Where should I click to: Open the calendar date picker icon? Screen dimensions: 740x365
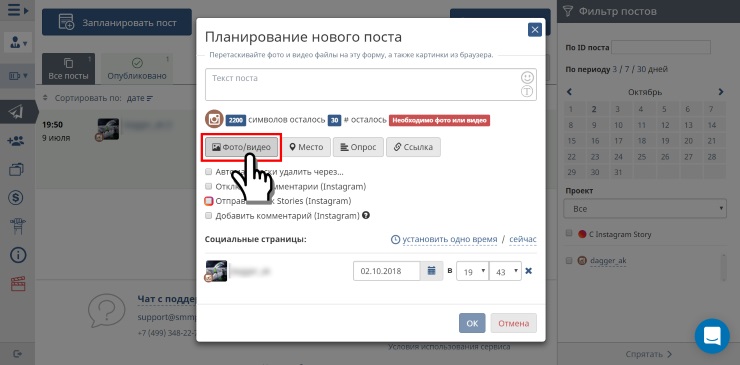[x=431, y=271]
